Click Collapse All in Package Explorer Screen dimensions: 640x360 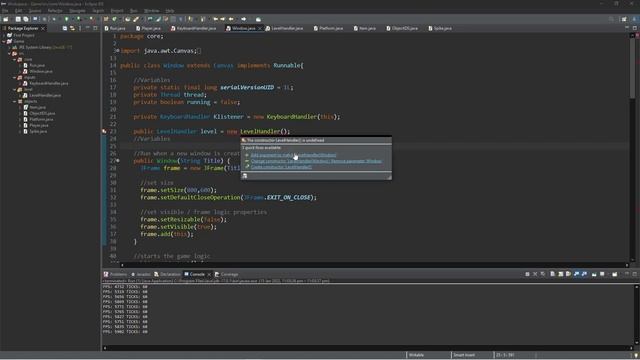[x=64, y=28]
